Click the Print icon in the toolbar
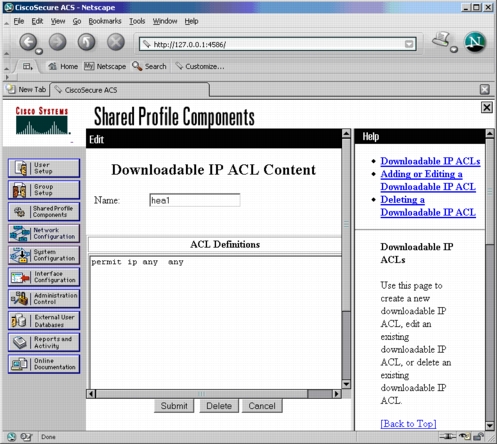 pyautogui.click(x=442, y=40)
